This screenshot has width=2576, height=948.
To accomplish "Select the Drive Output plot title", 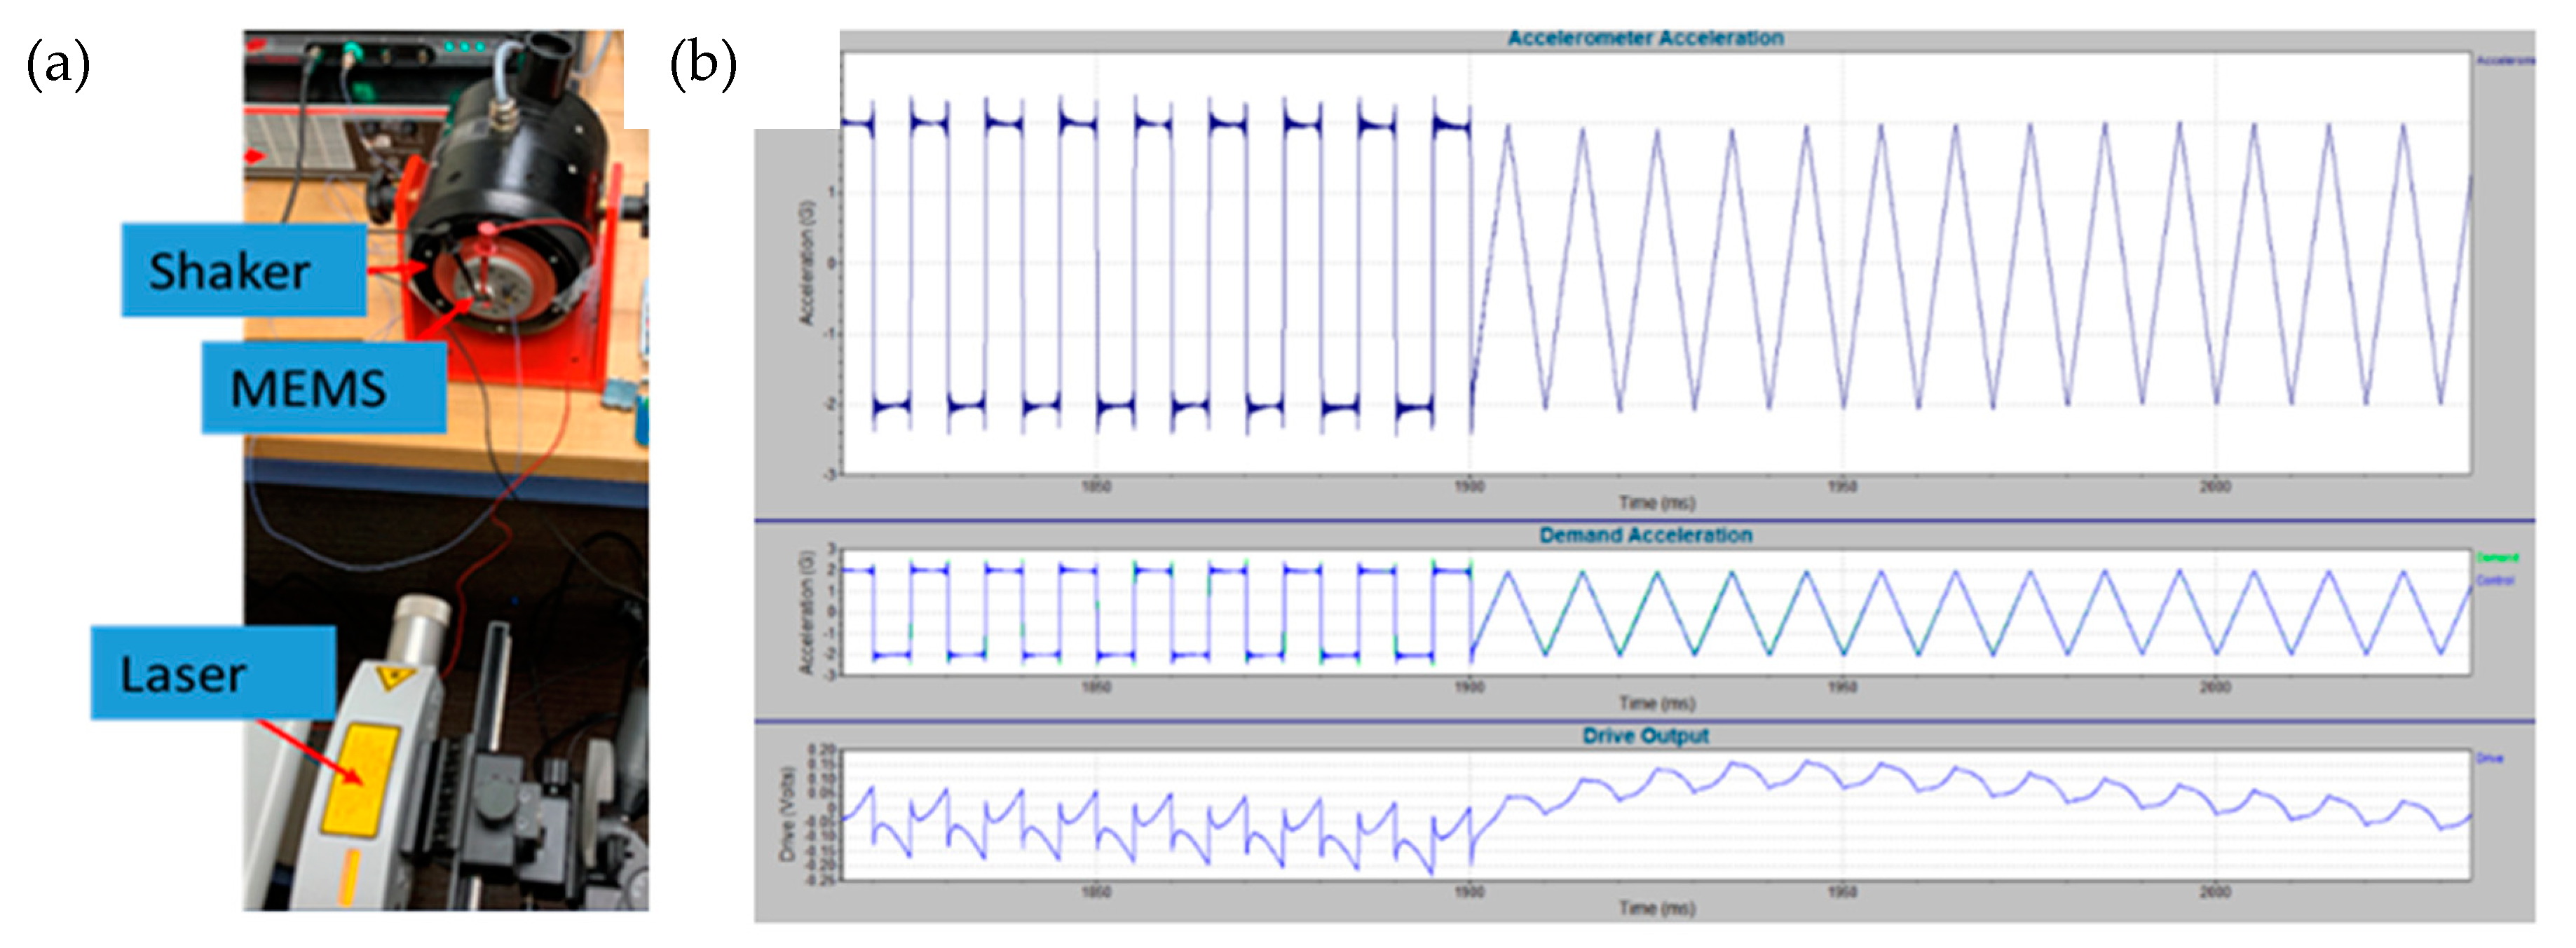I will click(x=1645, y=736).
